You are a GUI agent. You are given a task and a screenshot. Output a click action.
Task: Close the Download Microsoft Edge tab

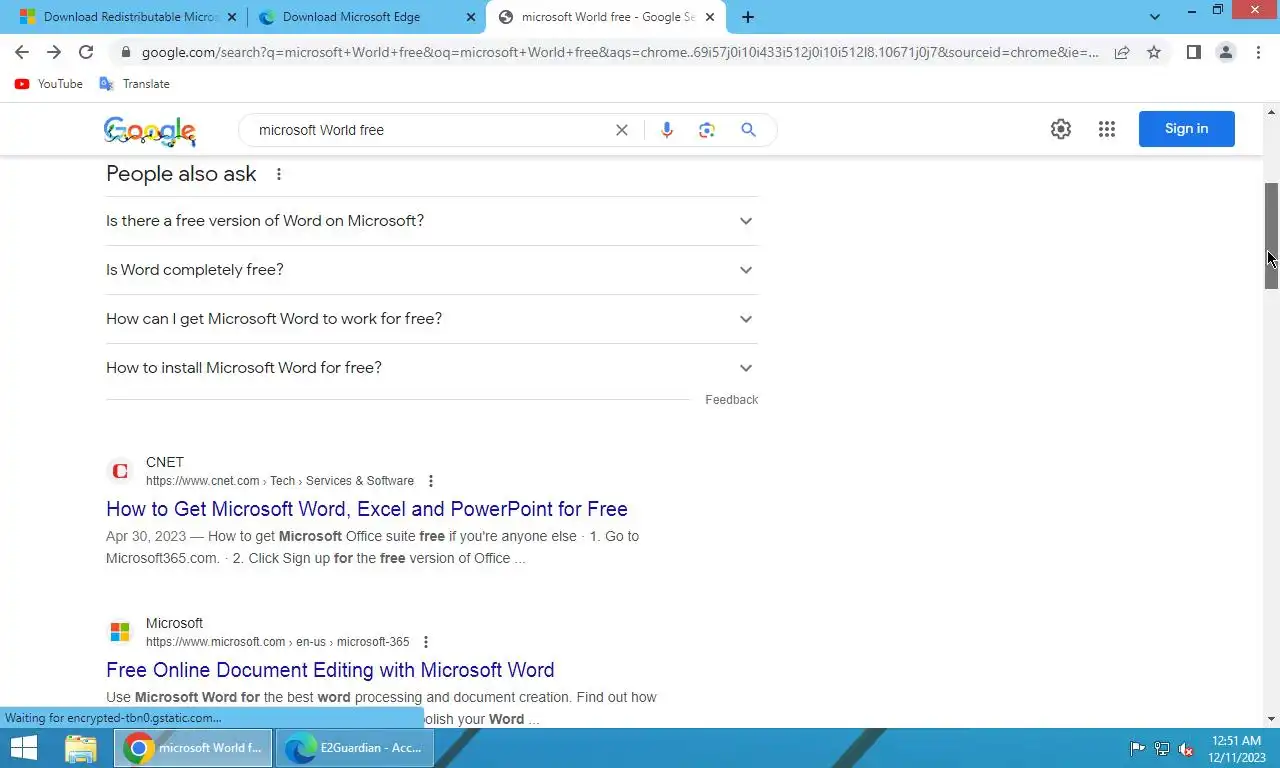point(470,17)
